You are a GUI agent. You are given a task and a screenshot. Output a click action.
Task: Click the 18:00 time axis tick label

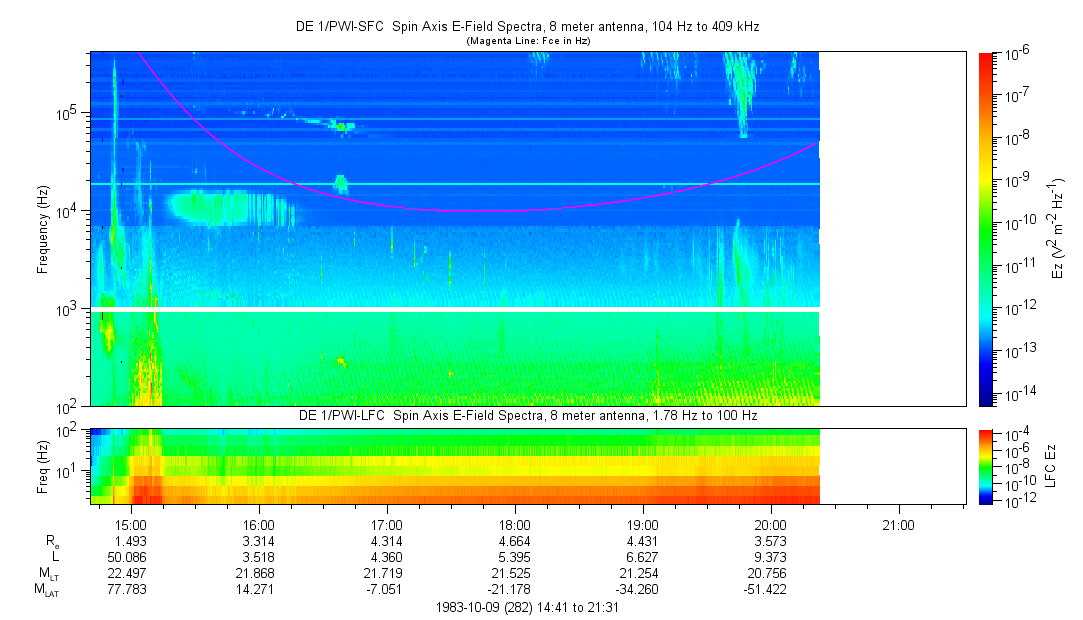point(514,524)
